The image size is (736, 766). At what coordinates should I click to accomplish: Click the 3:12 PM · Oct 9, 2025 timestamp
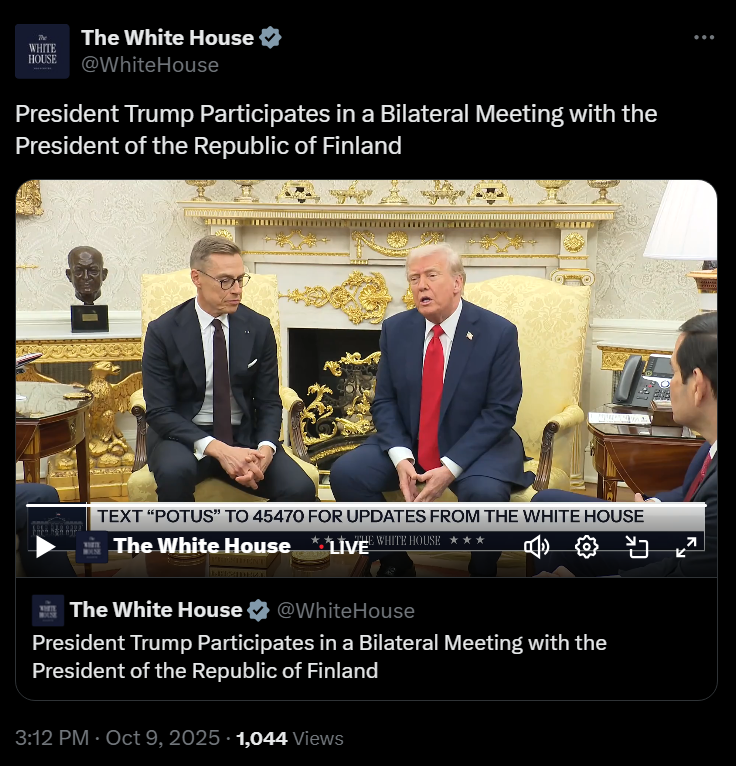tap(117, 738)
